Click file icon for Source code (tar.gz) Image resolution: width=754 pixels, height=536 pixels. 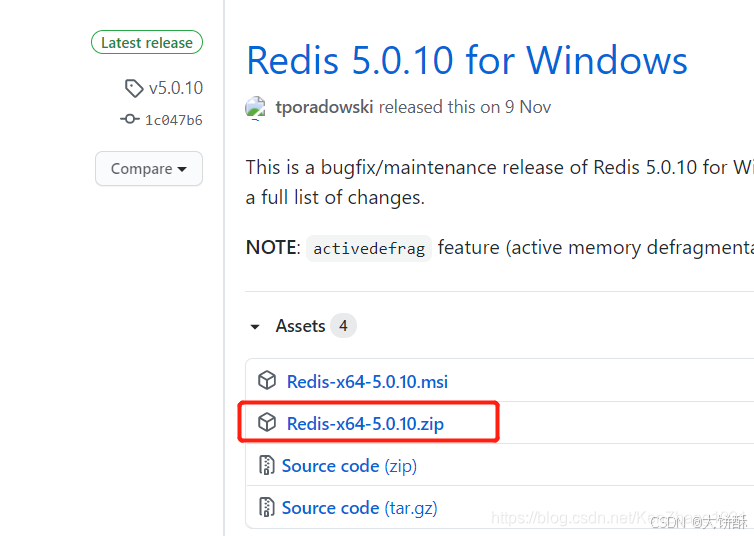click(266, 507)
